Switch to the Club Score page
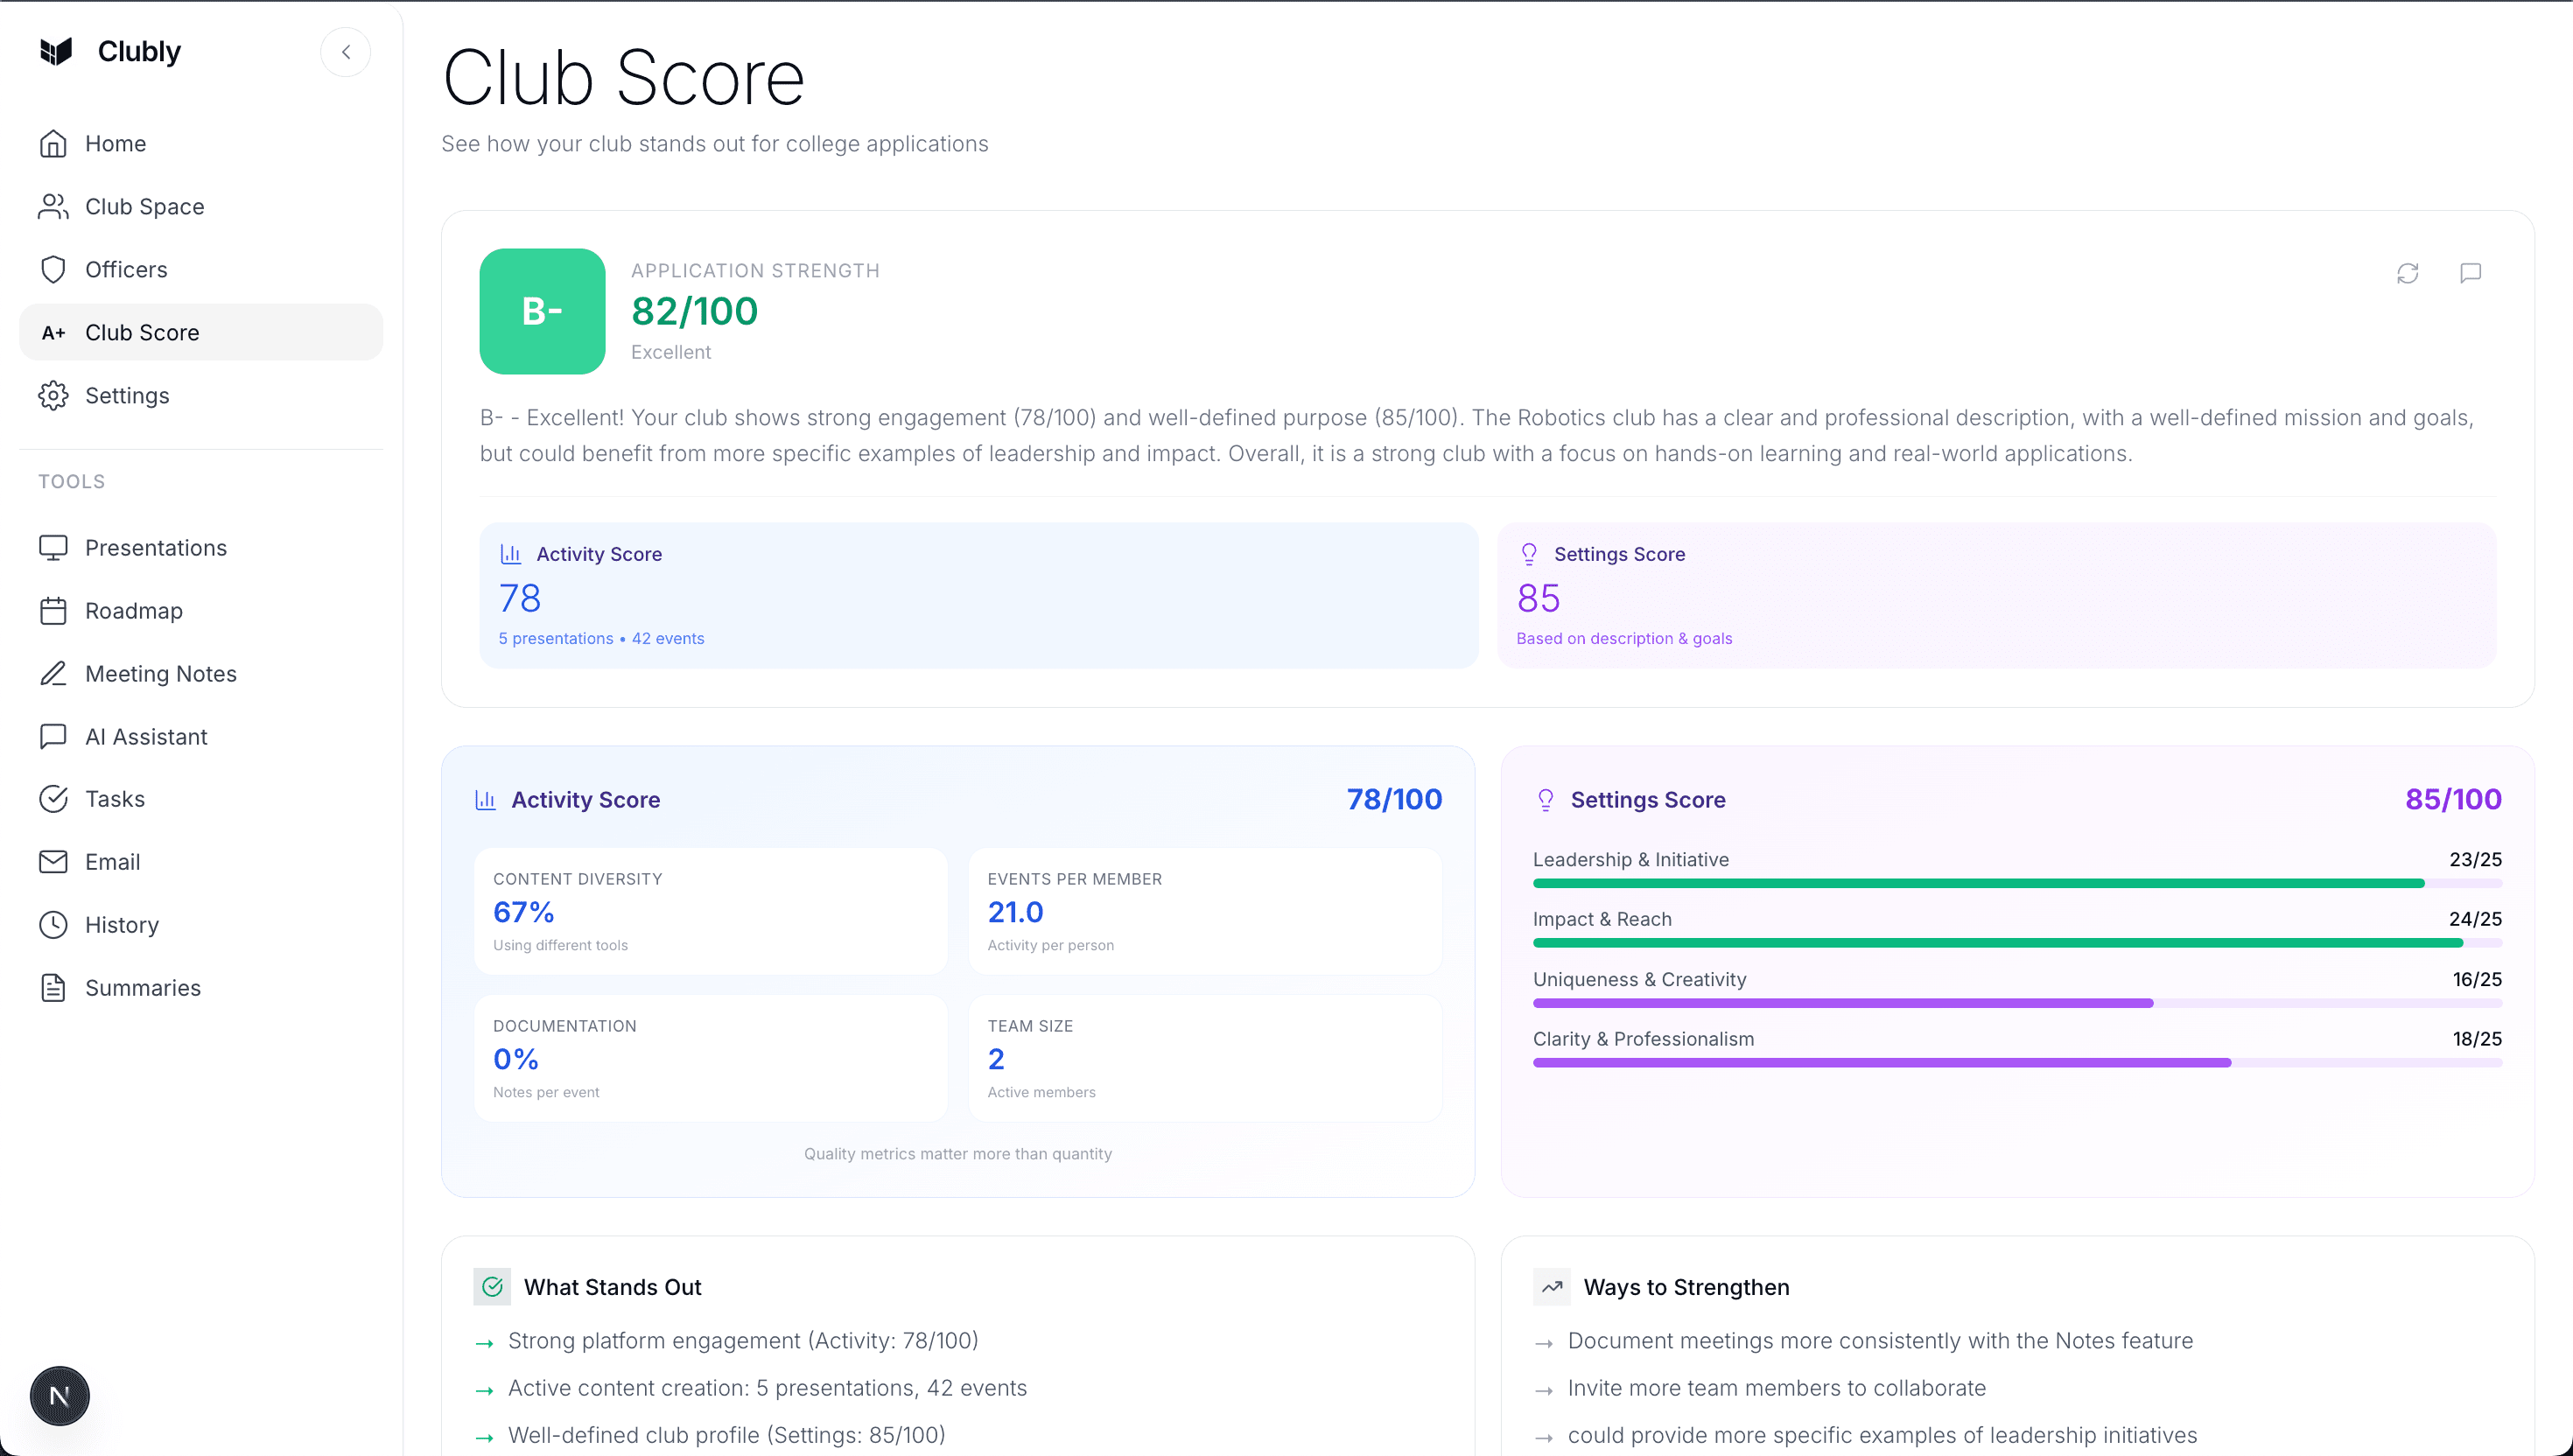The height and width of the screenshot is (1456, 2573). tap(144, 332)
